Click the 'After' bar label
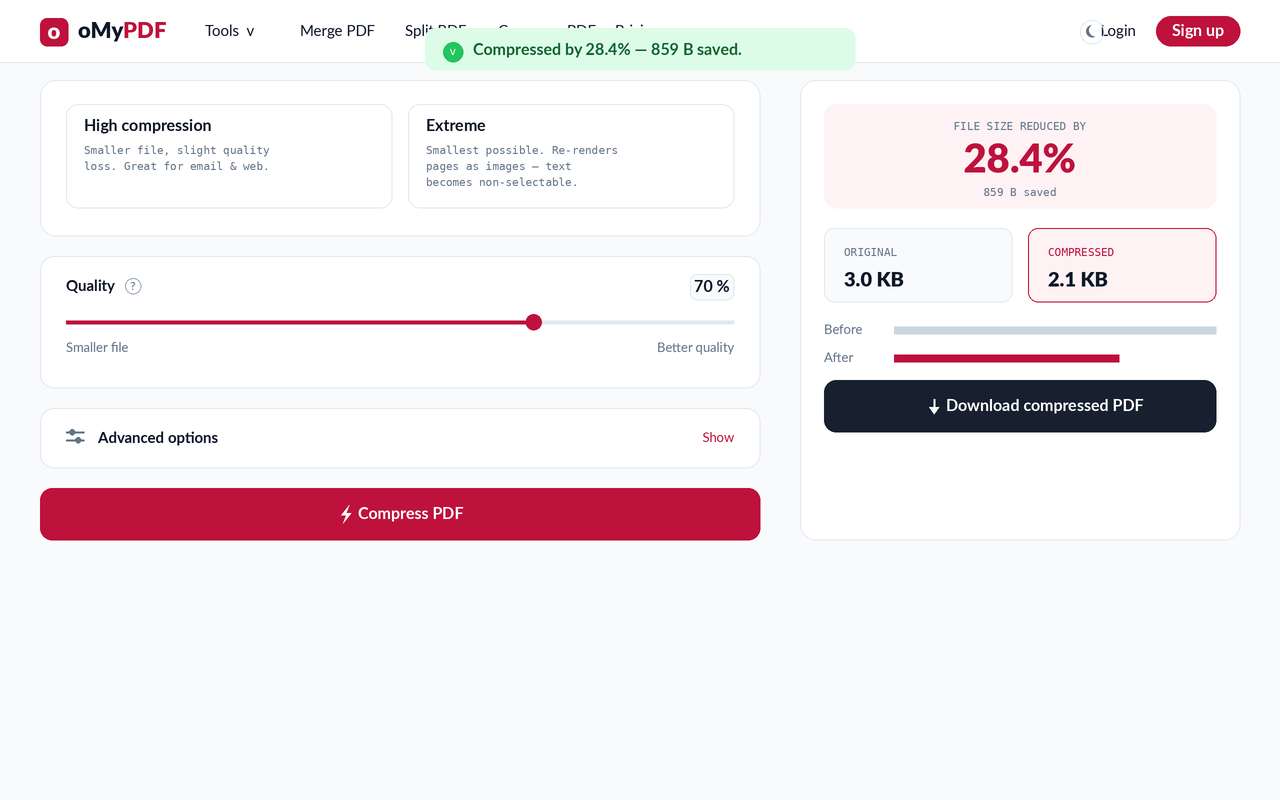The image size is (1280, 800). click(x=839, y=357)
